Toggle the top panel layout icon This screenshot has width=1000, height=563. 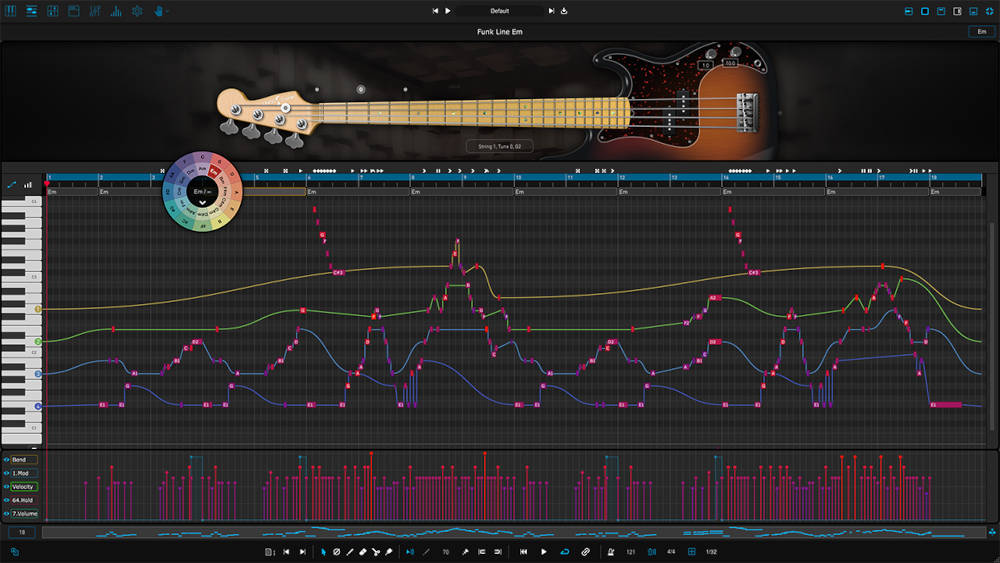click(941, 11)
